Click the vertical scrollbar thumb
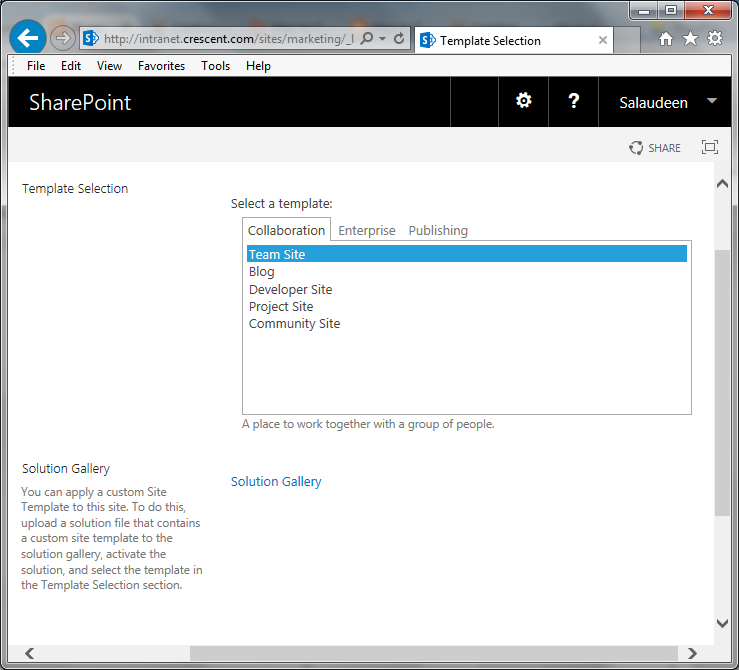 point(722,383)
